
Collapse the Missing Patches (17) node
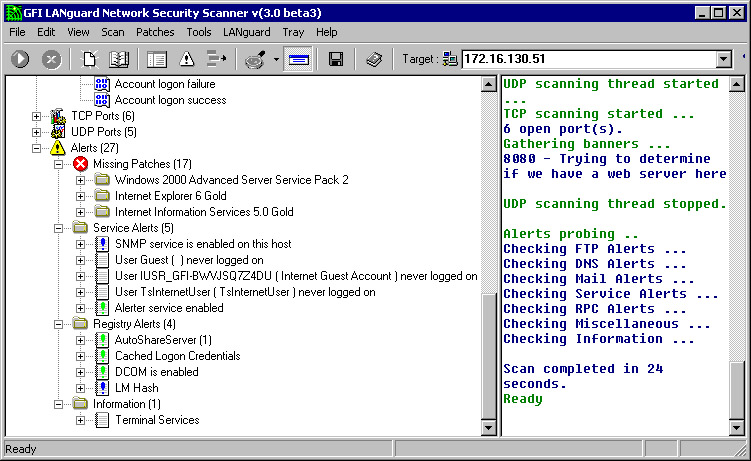pyautogui.click(x=58, y=164)
